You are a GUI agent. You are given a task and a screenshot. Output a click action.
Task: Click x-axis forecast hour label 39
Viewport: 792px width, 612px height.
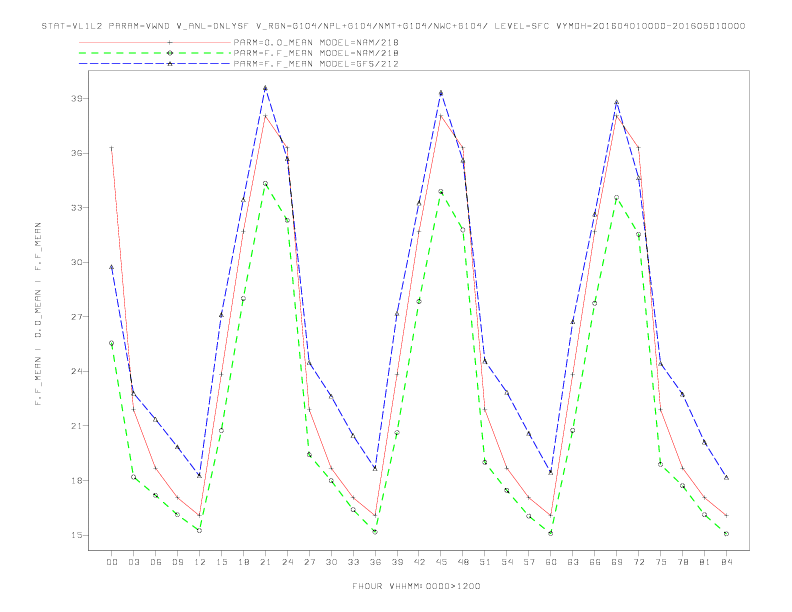[397, 562]
